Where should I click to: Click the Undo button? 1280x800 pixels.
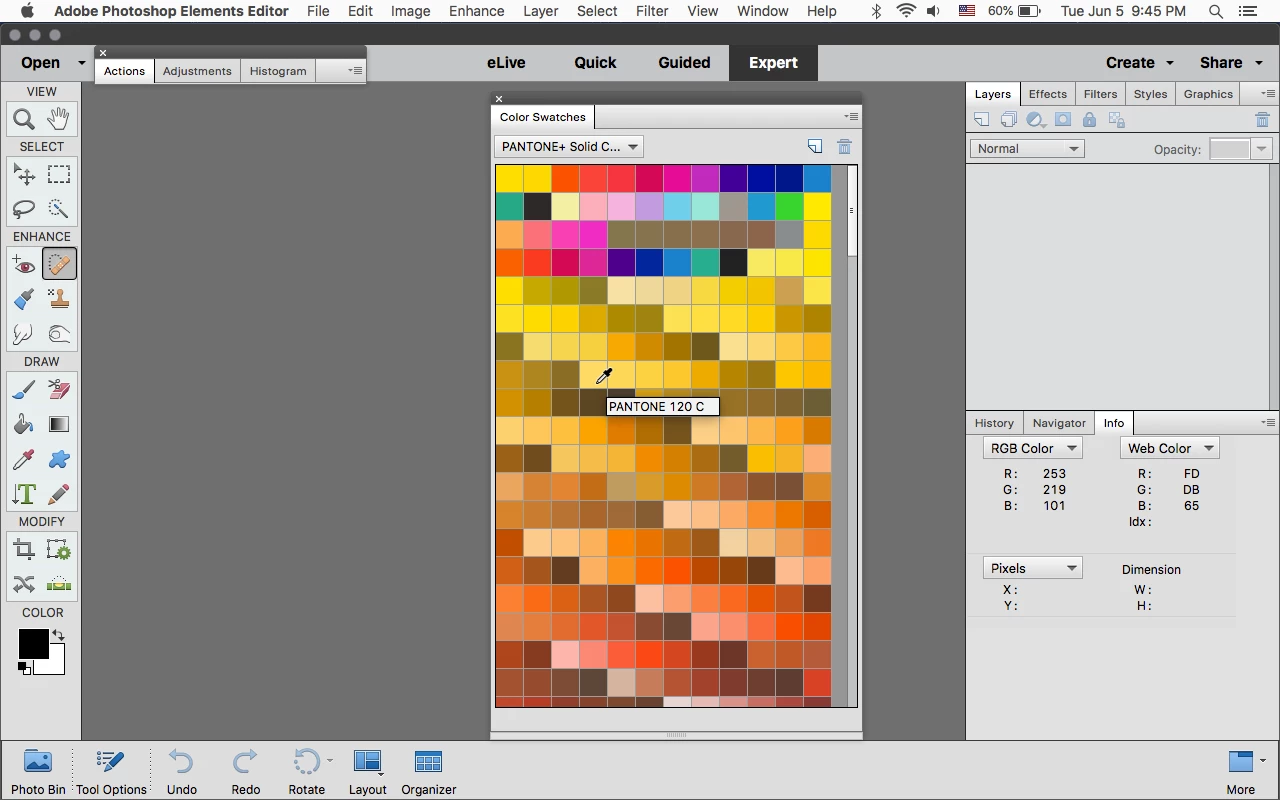(182, 772)
